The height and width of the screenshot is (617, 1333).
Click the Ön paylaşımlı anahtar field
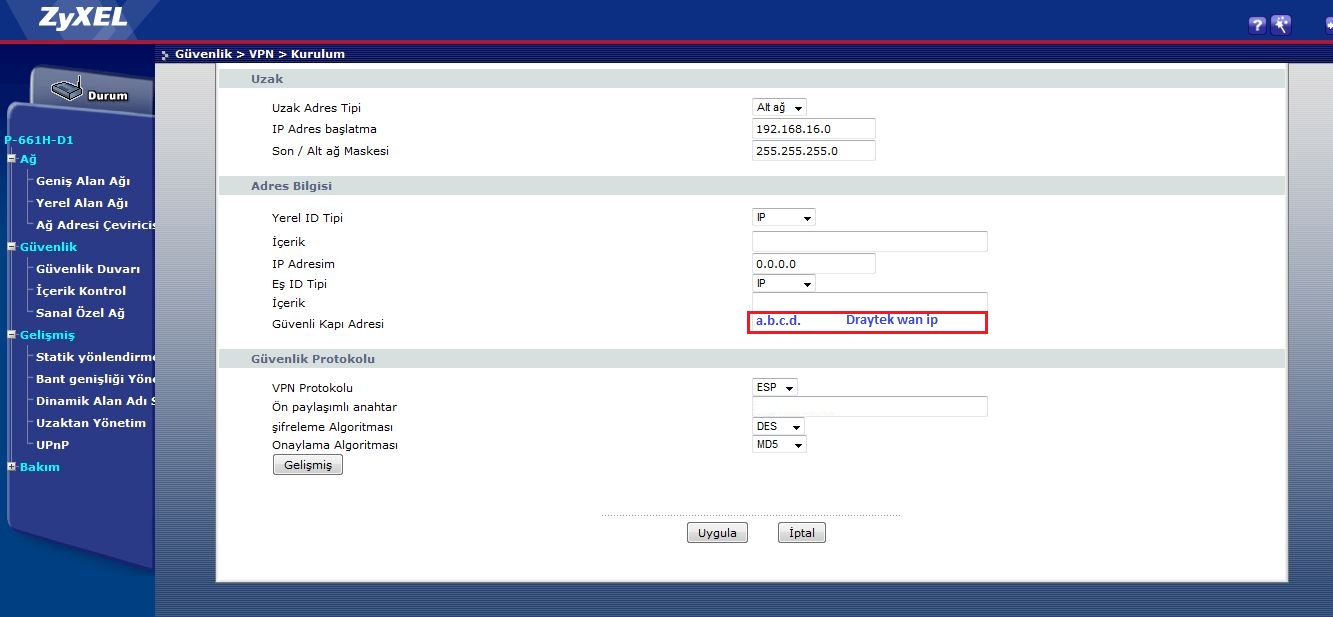pos(869,406)
